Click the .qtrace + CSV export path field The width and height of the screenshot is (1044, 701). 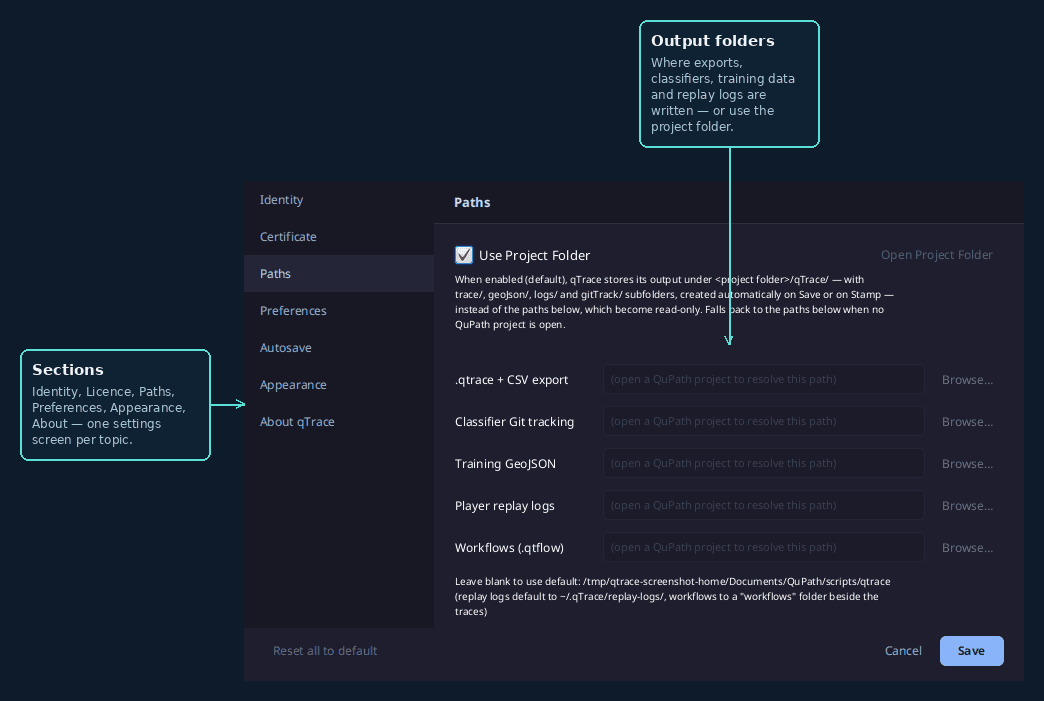(764, 379)
